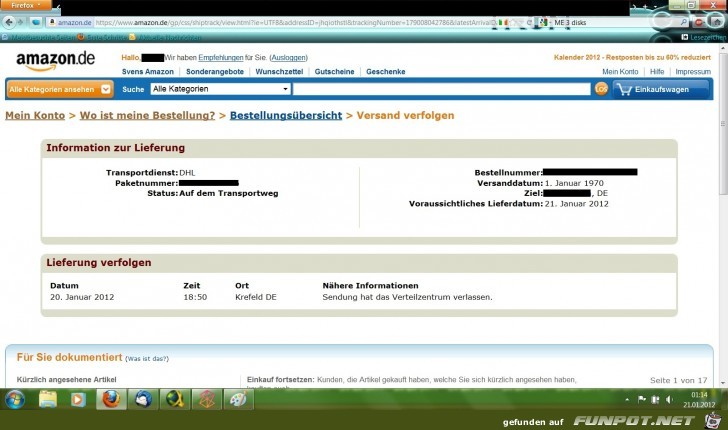Click the volume speaker tray icon
The image size is (728, 430).
(x=669, y=399)
